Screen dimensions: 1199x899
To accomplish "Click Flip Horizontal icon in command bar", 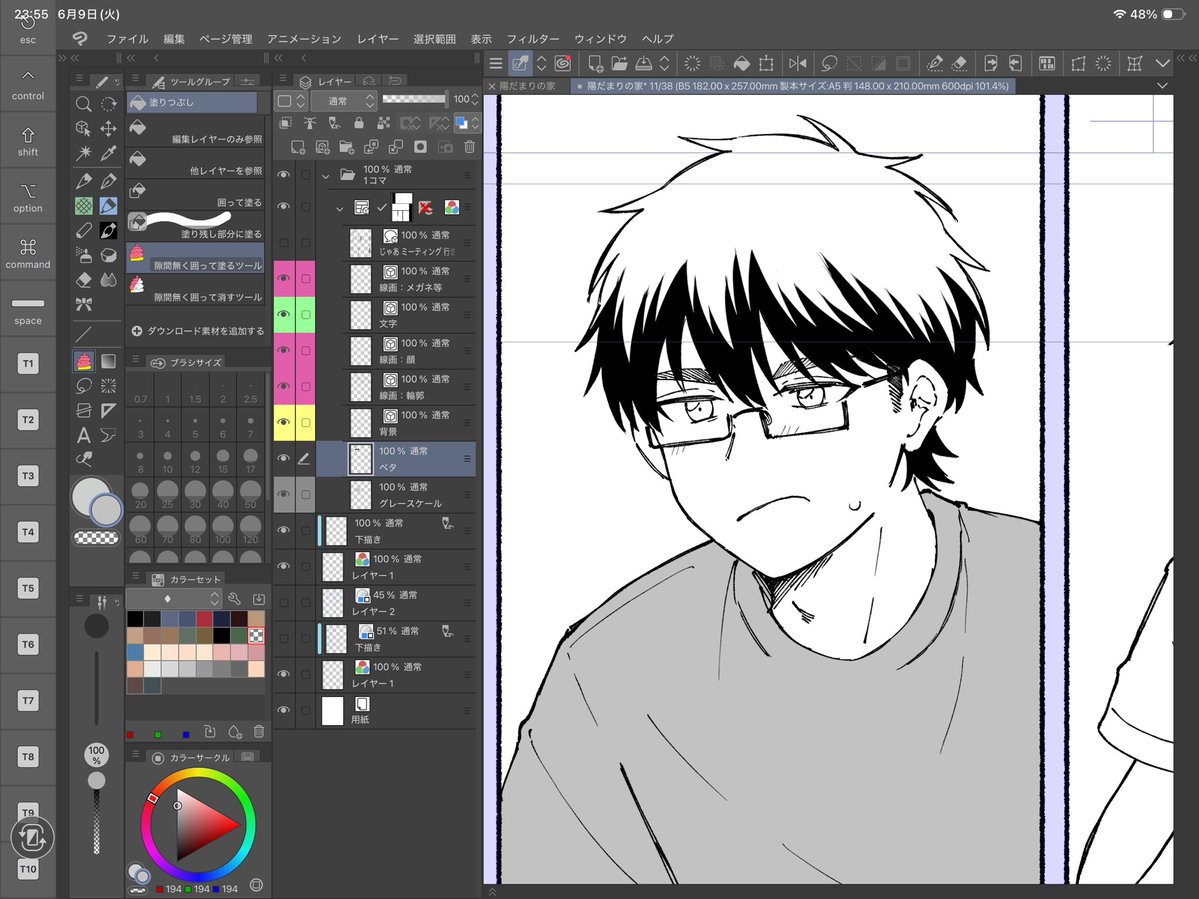I will coord(798,63).
